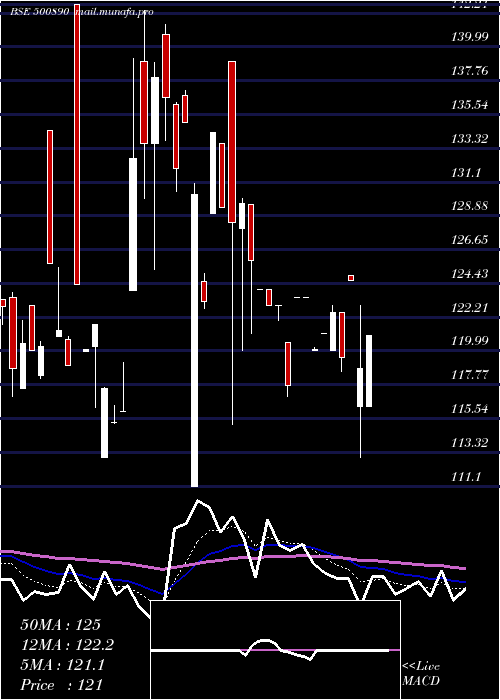500x700 pixels.
Task: Select the 124.43 price axis label
Action: click(470, 274)
